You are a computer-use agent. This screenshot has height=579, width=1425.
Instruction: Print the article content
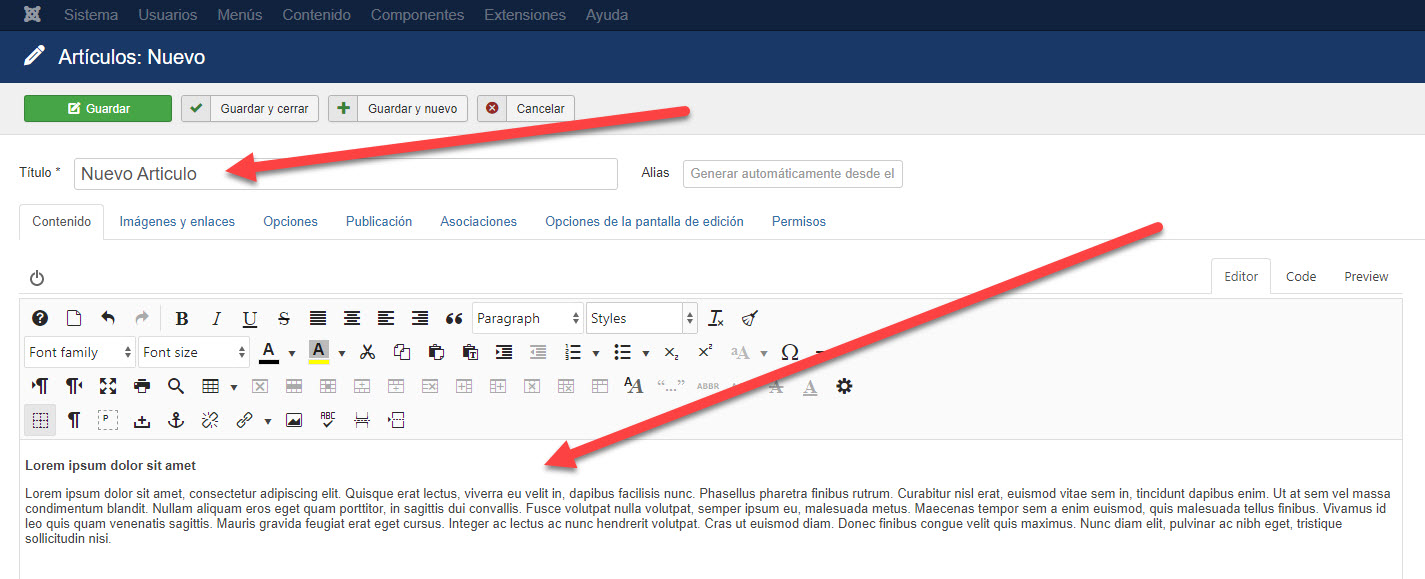tap(142, 386)
